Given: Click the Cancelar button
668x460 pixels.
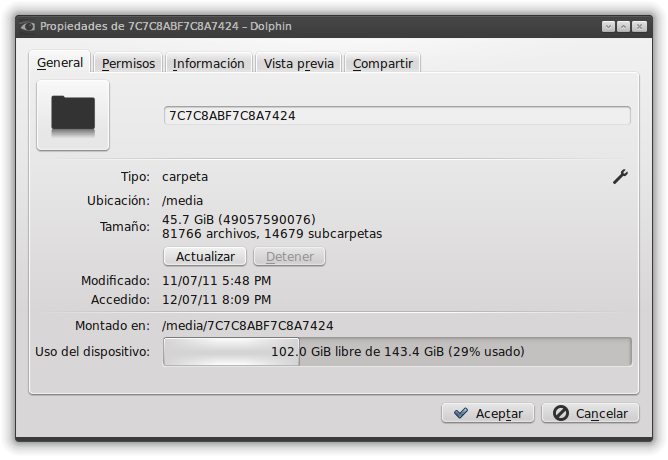Looking at the screenshot, I should pos(590,413).
